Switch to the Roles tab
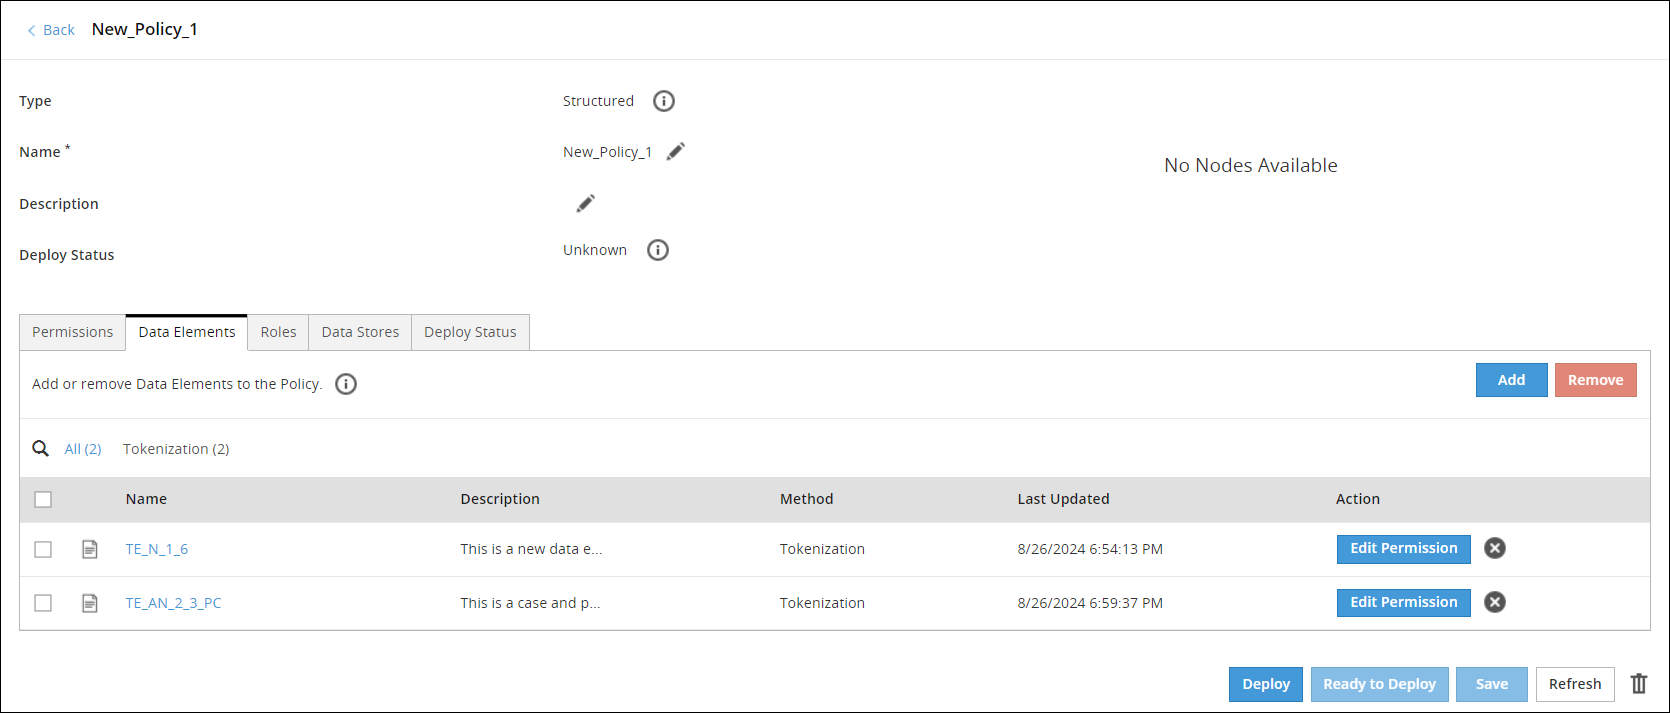Screen dimensions: 1670x713 click(278, 332)
